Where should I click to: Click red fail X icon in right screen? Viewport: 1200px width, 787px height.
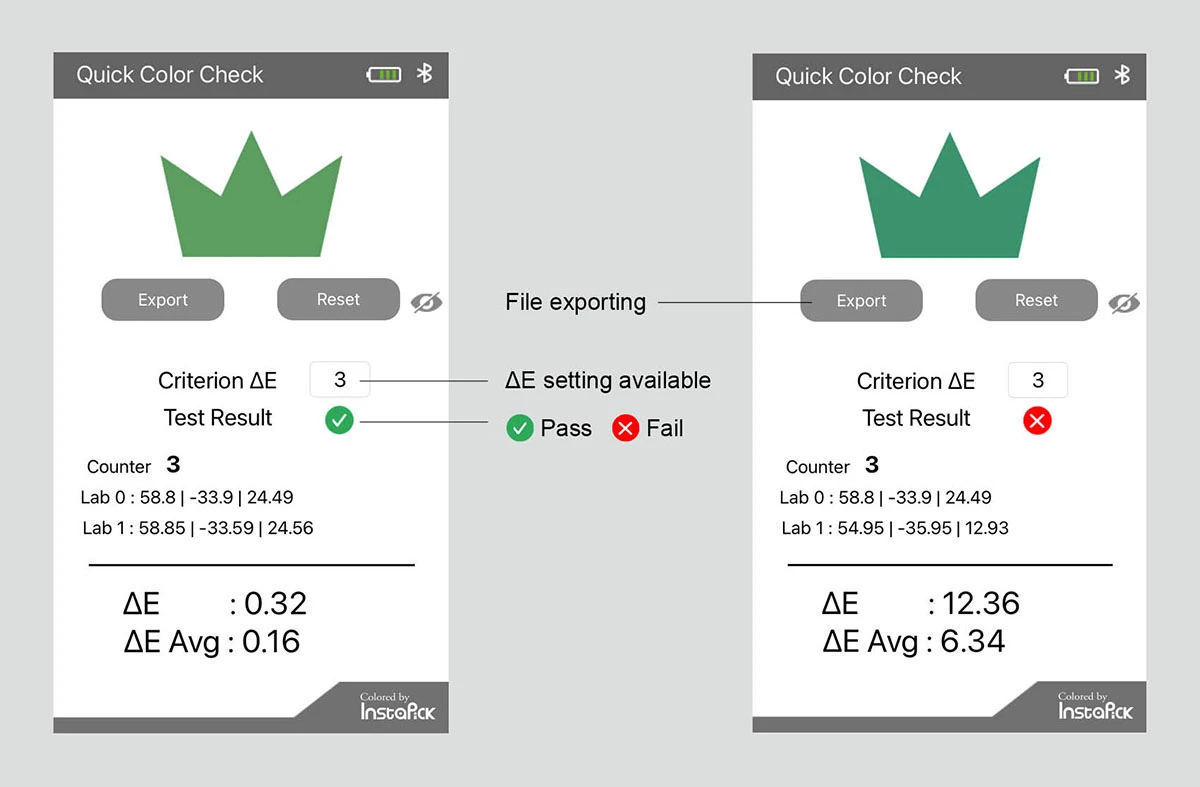pos(1037,421)
